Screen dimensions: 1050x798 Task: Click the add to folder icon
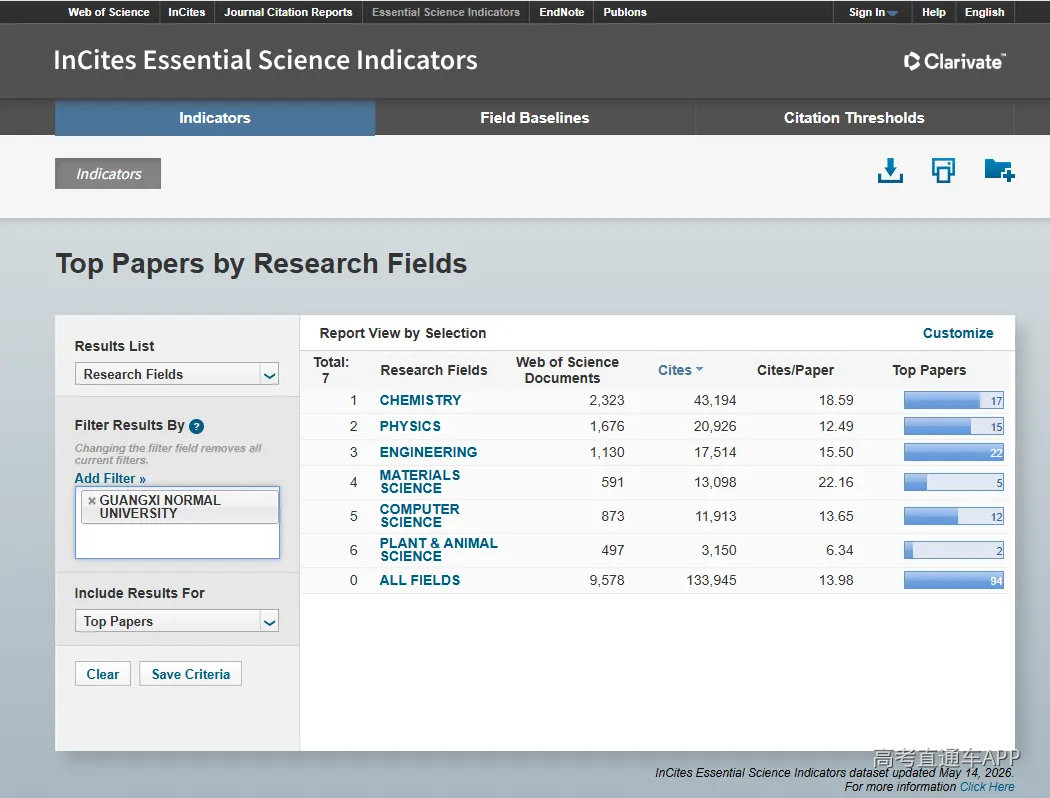coord(999,170)
